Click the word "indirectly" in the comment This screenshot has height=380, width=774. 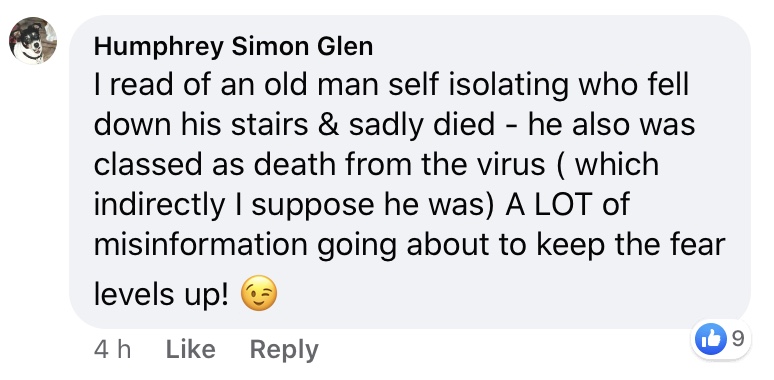159,206
